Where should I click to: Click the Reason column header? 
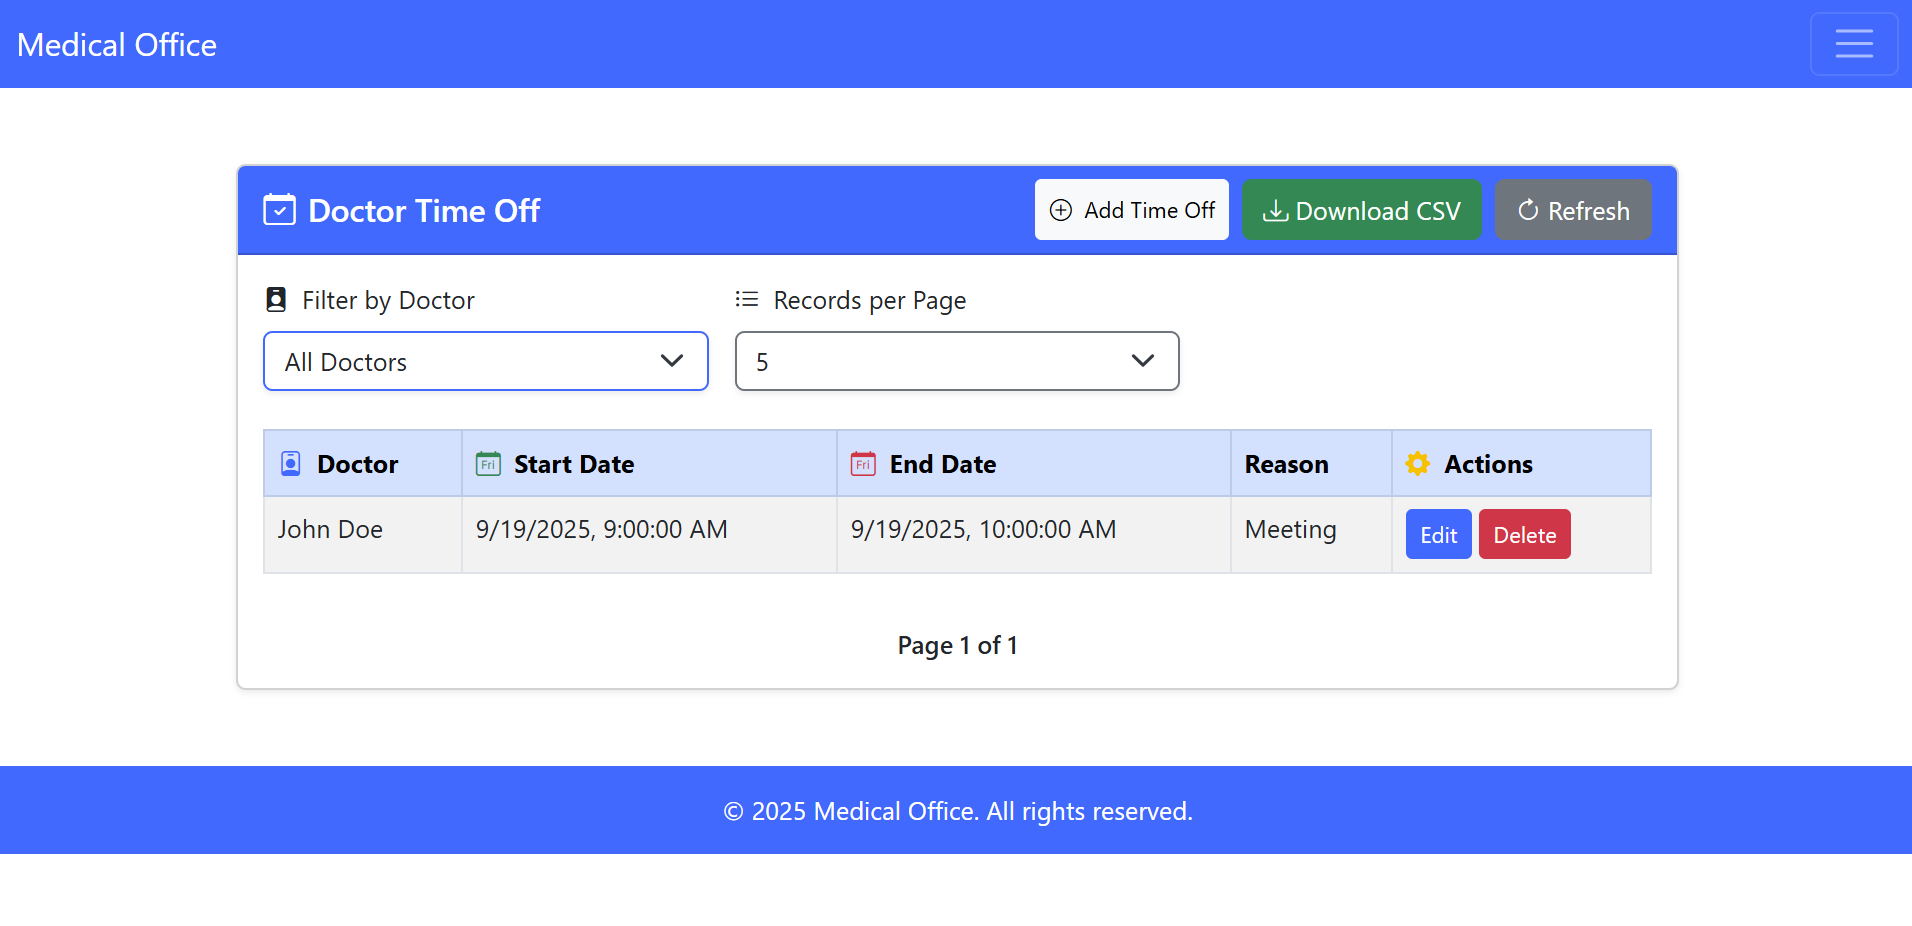coord(1286,464)
